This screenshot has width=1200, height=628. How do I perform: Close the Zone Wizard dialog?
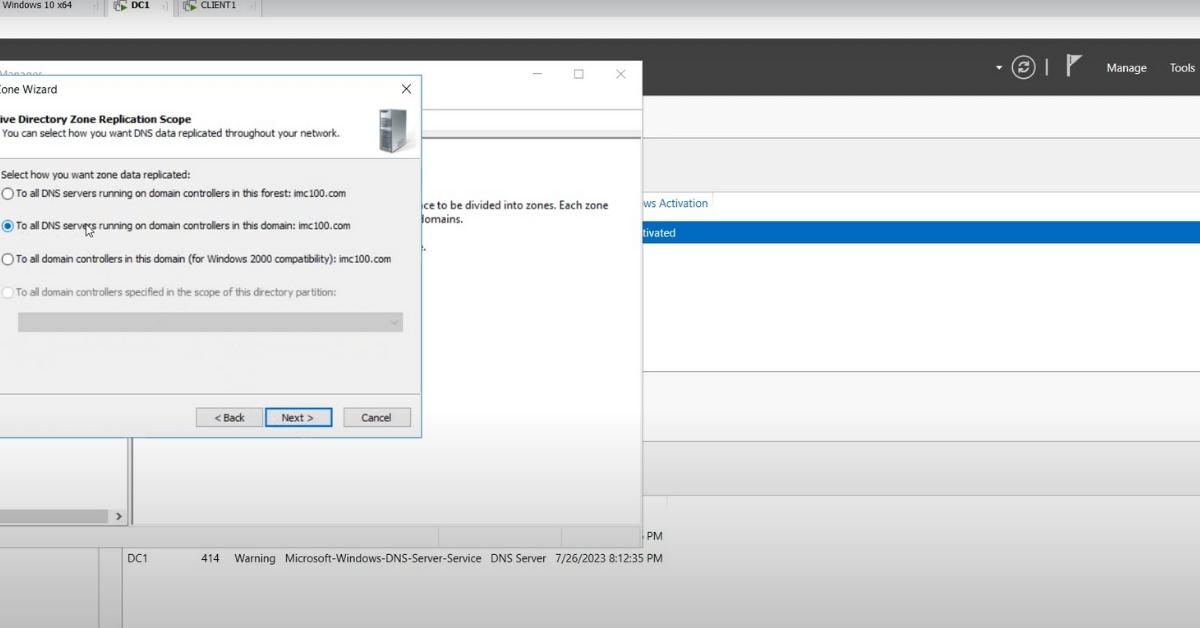pos(406,89)
